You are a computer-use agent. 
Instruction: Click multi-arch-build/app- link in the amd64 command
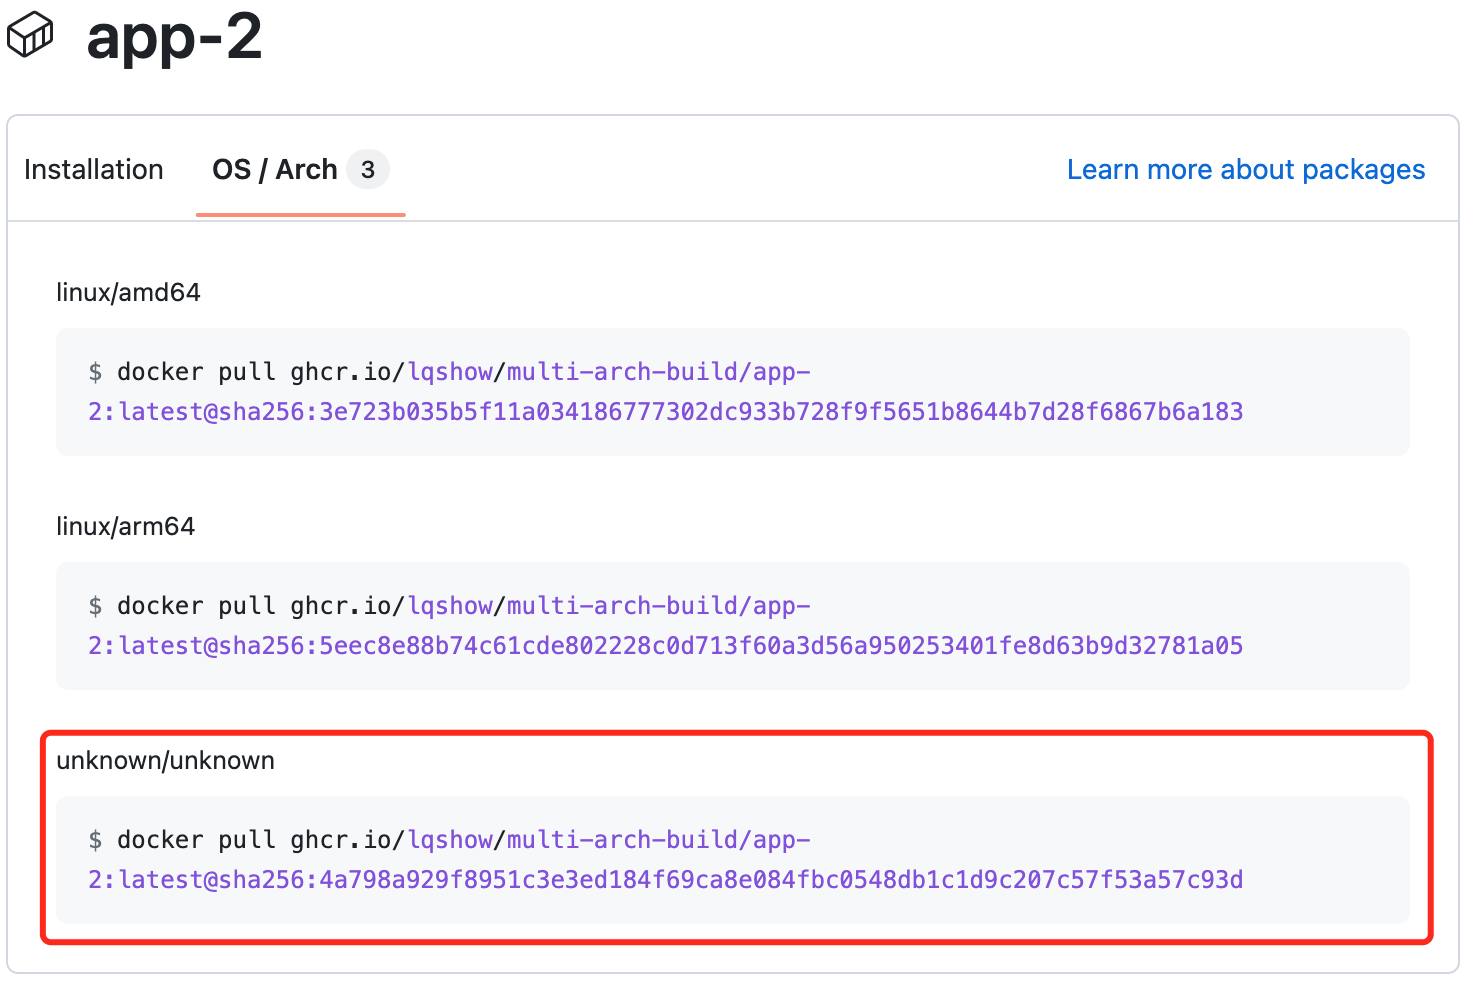(658, 372)
